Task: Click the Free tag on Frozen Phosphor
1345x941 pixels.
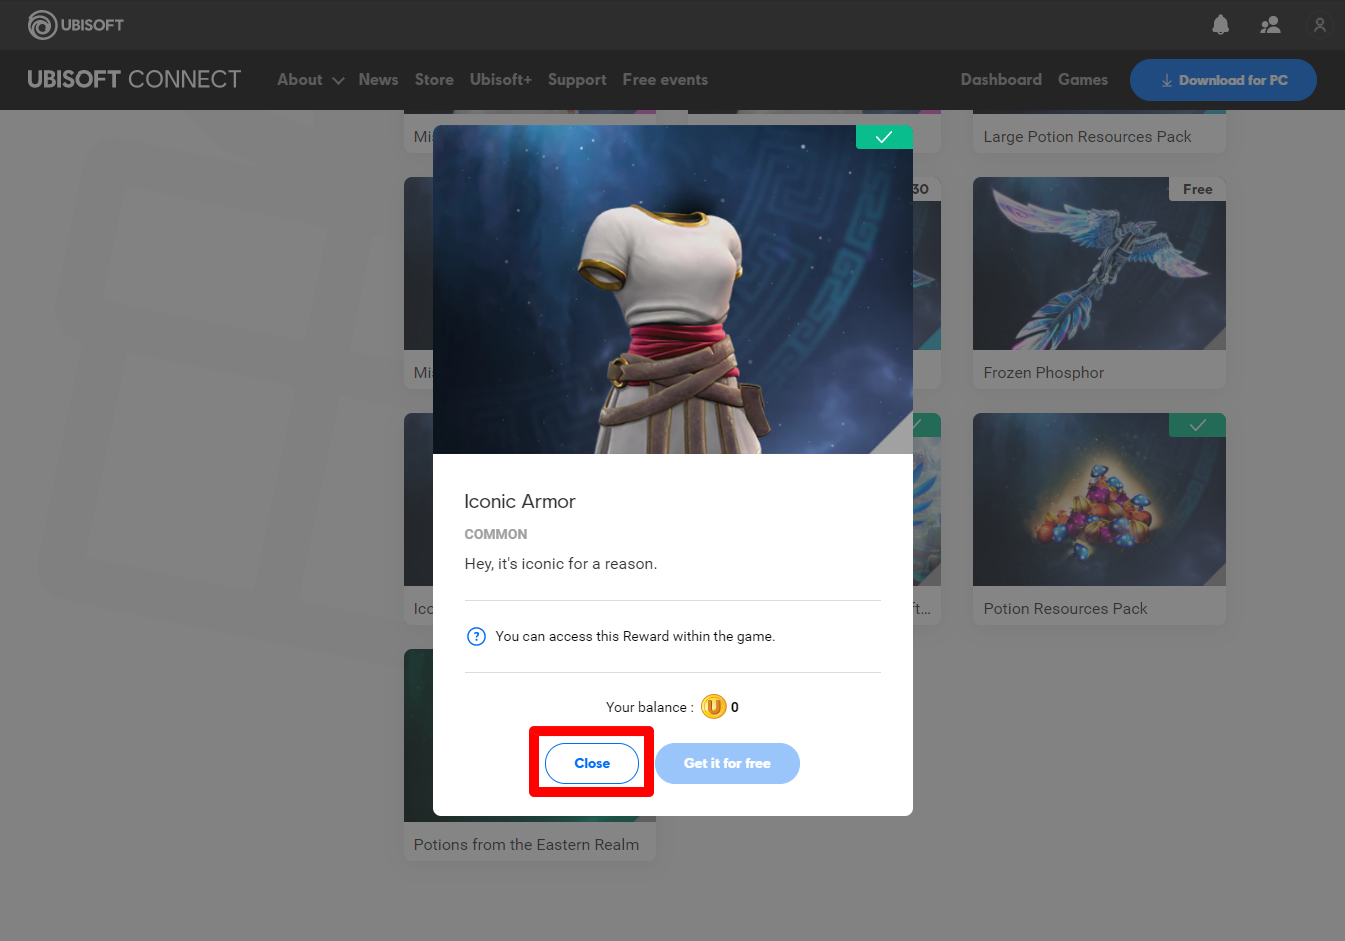Action: pos(1197,189)
